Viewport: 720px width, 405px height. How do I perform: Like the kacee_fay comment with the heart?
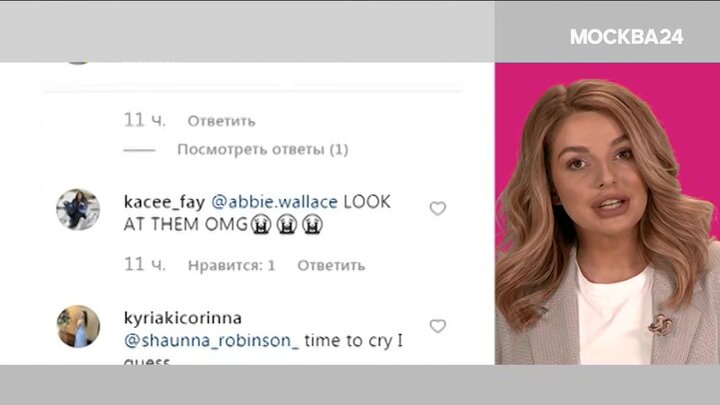pos(438,208)
